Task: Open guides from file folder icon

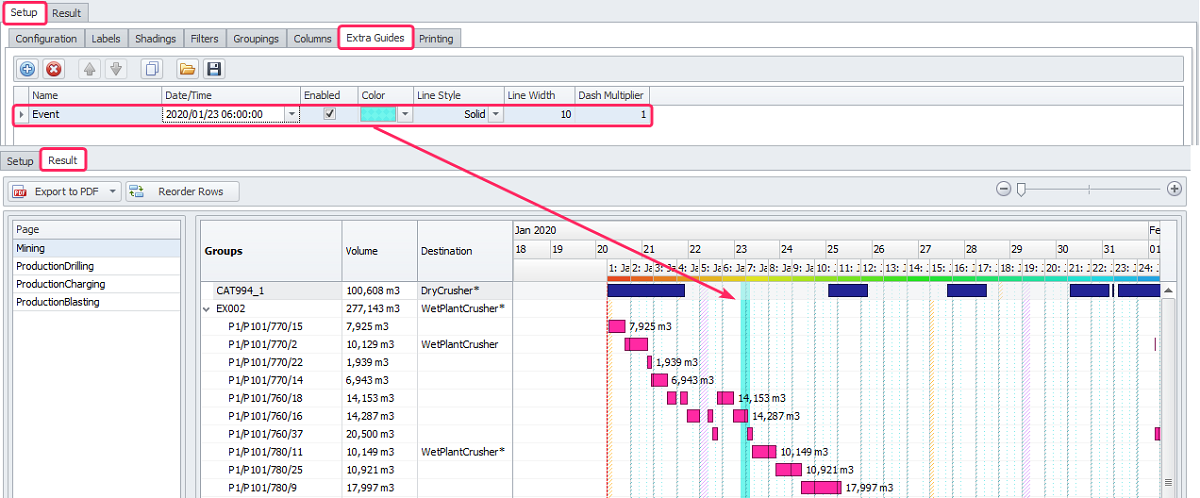Action: pyautogui.click(x=186, y=69)
